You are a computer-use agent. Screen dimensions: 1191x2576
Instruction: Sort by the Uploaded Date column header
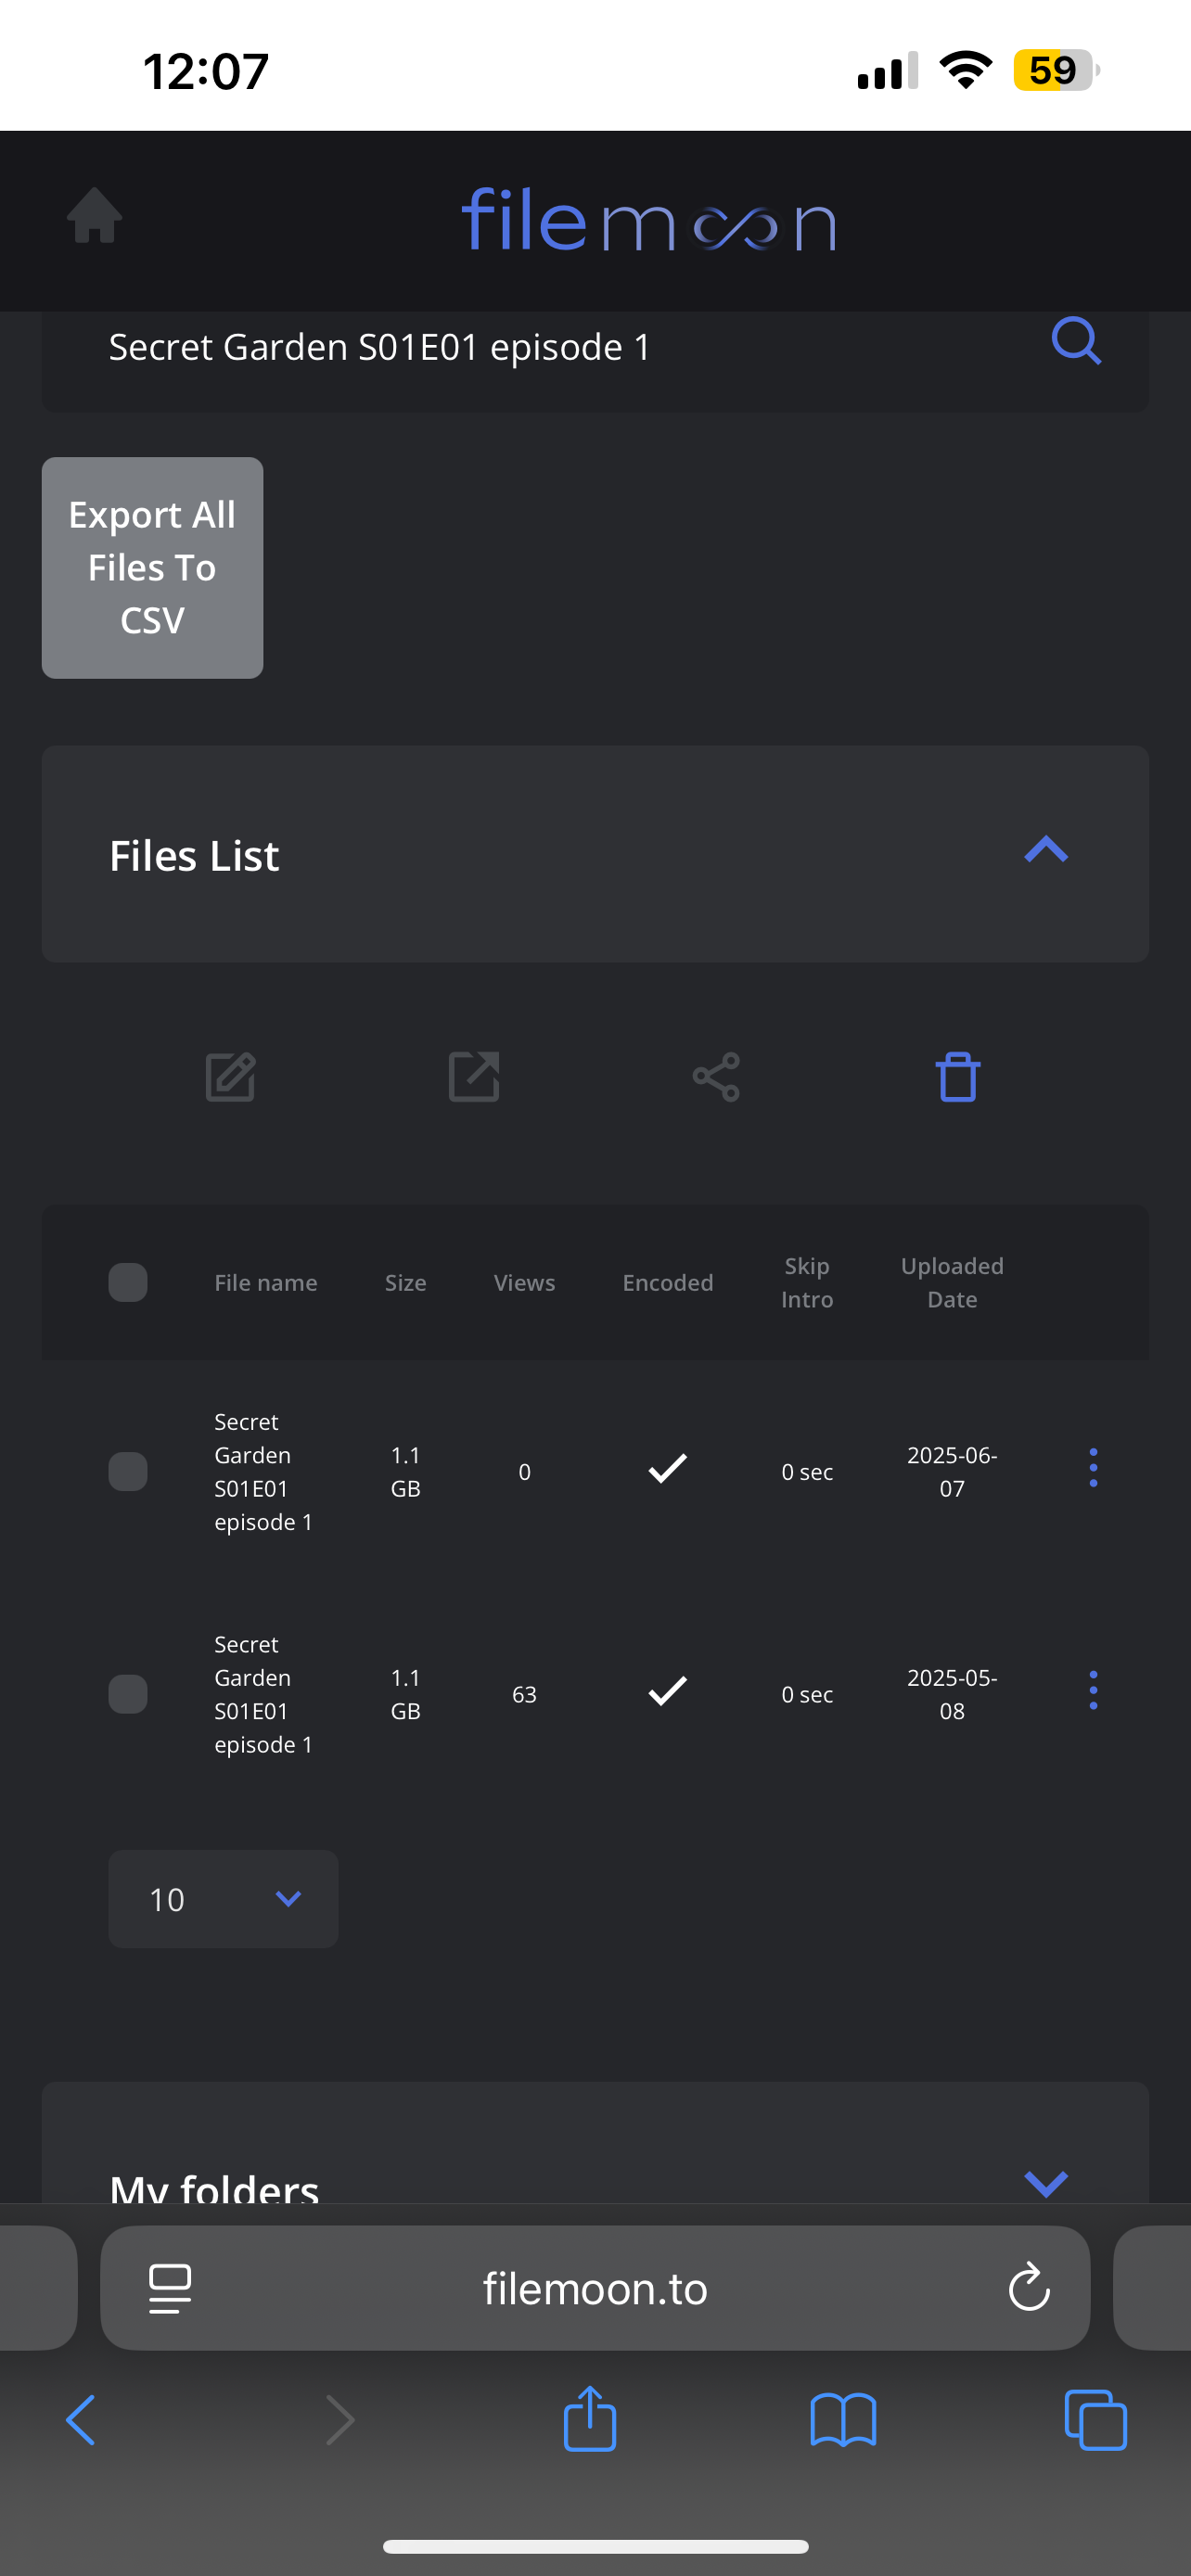click(951, 1283)
